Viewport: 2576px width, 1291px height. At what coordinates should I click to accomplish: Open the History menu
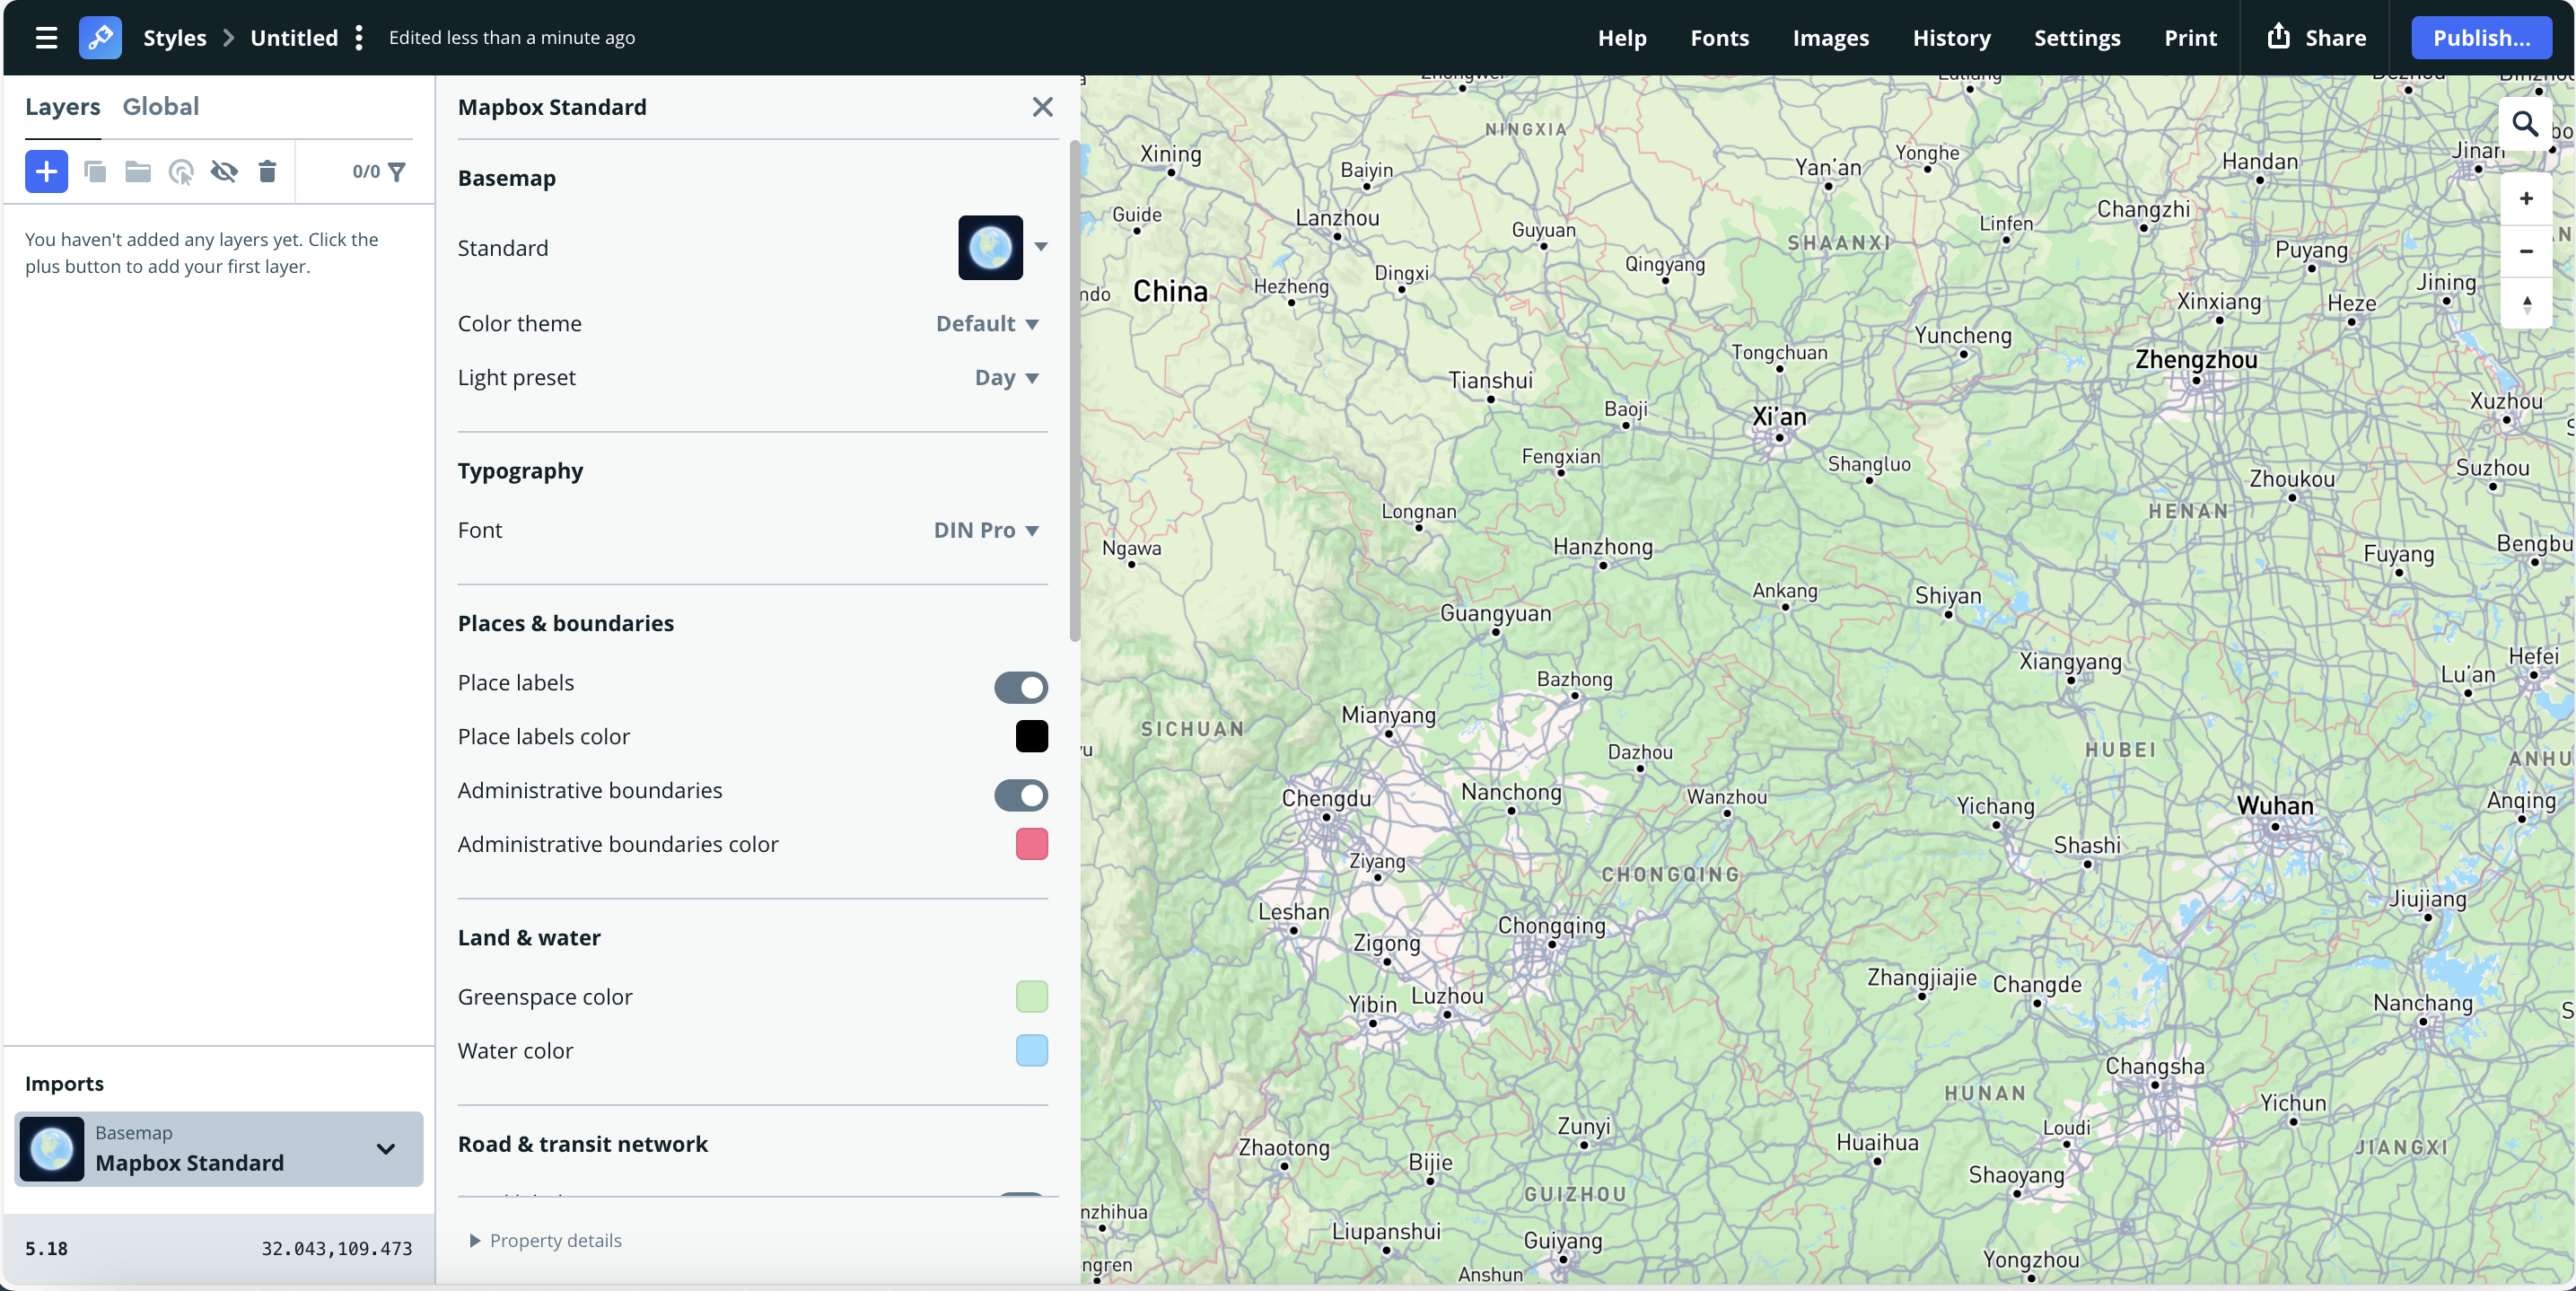pyautogui.click(x=1951, y=38)
